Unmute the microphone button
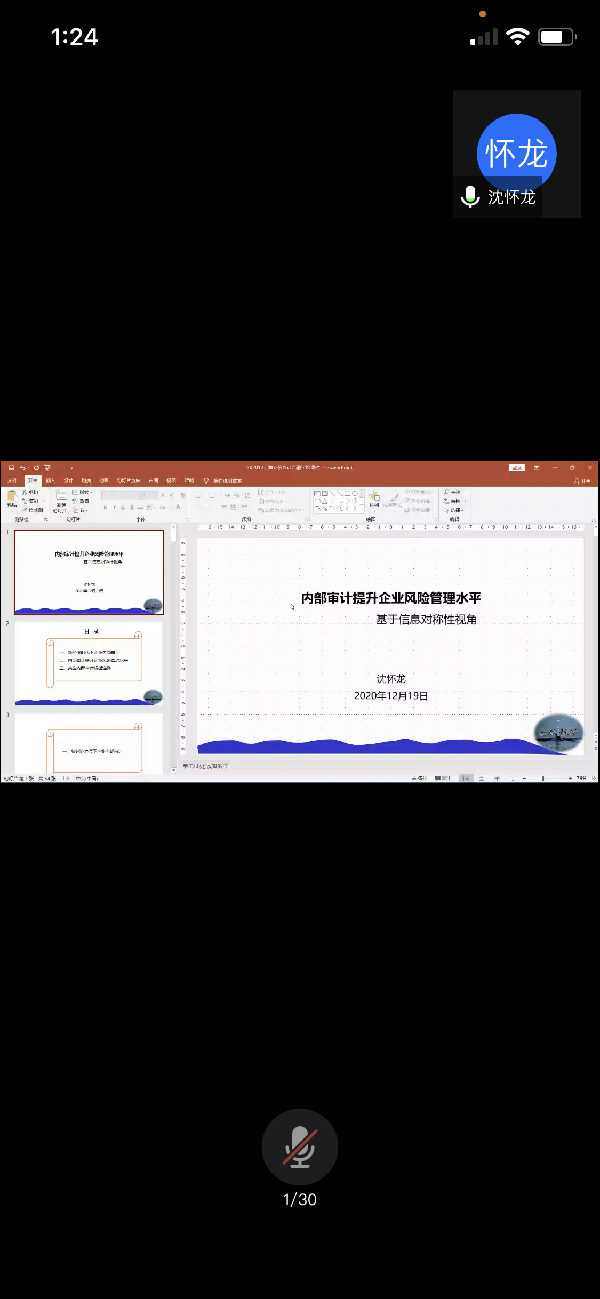This screenshot has width=600, height=1299. [x=299, y=1146]
